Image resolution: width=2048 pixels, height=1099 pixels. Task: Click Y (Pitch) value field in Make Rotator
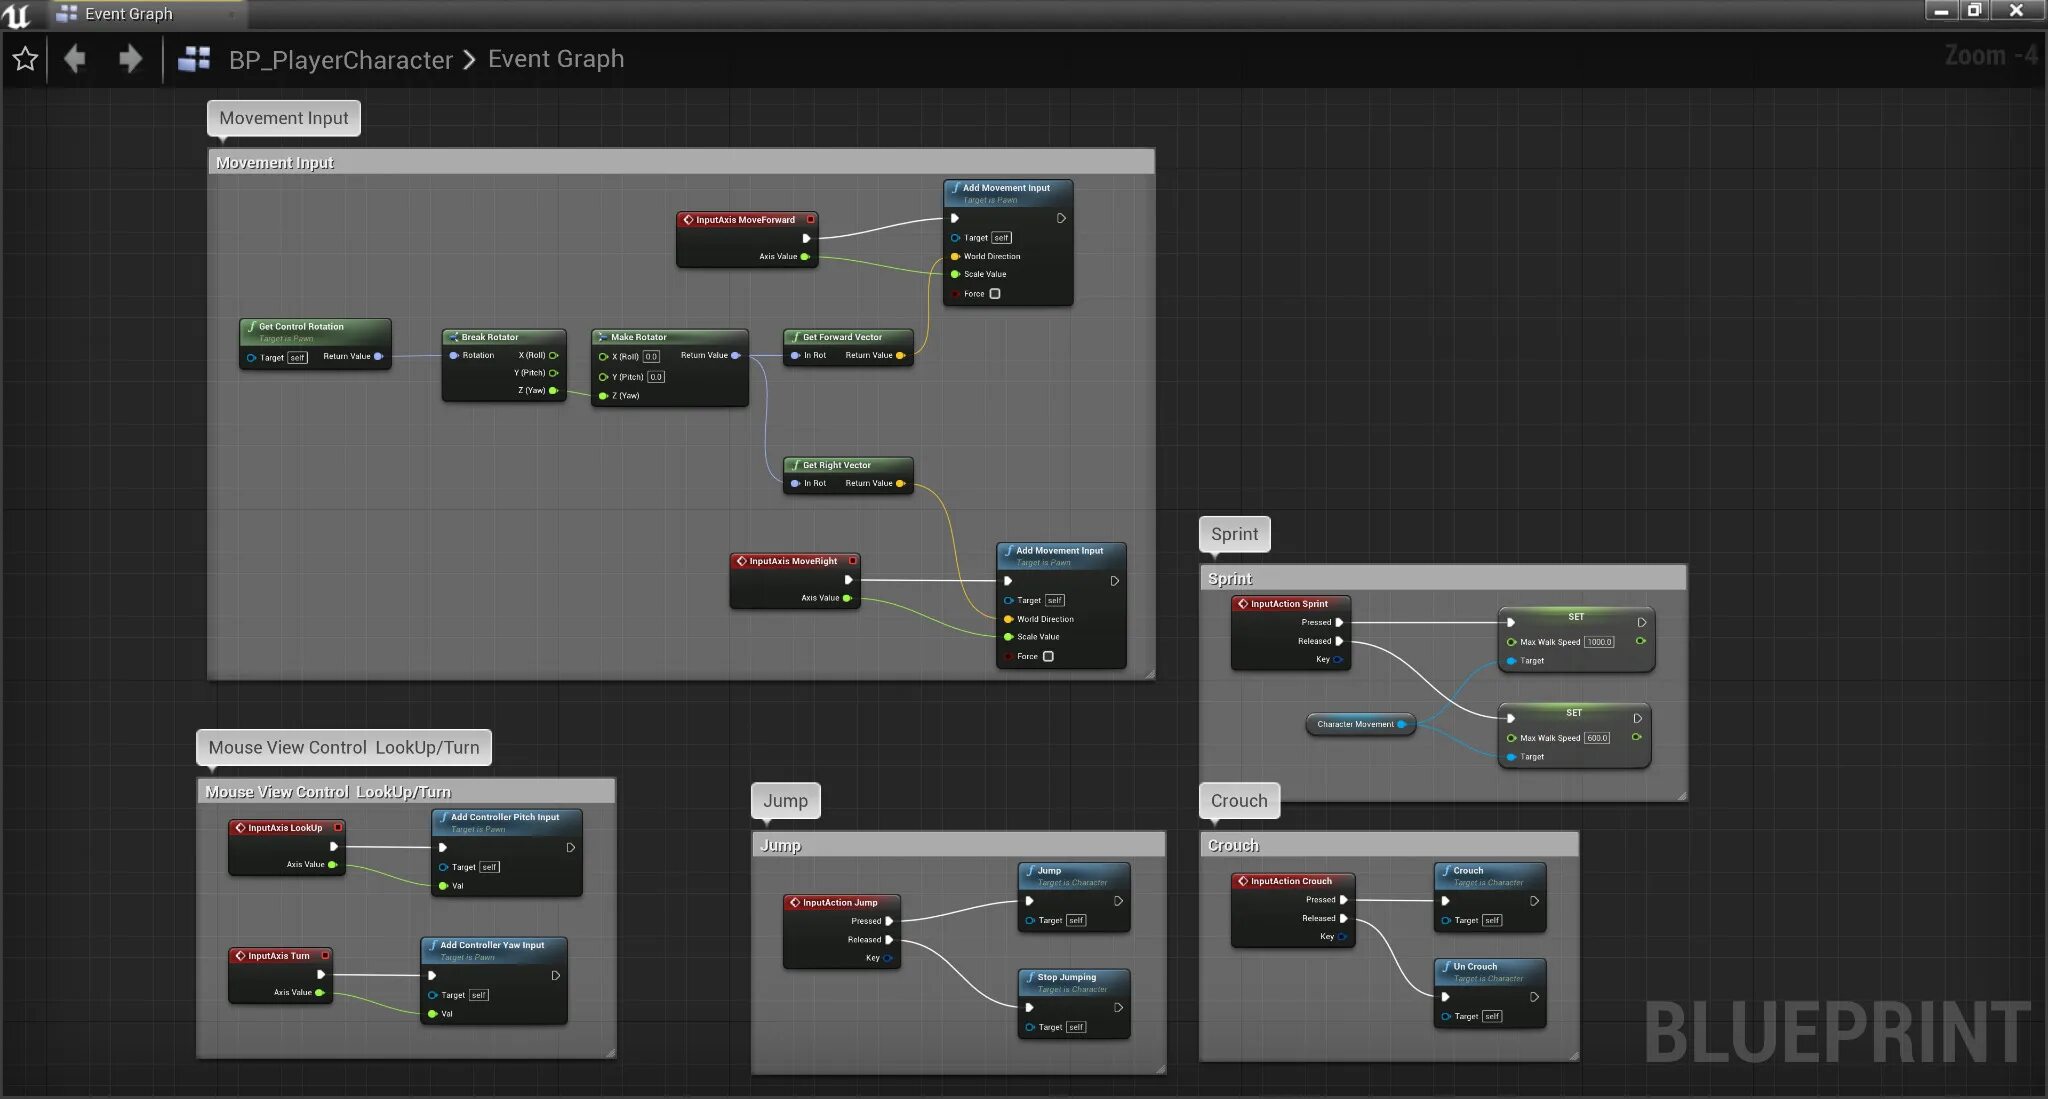pyautogui.click(x=656, y=377)
